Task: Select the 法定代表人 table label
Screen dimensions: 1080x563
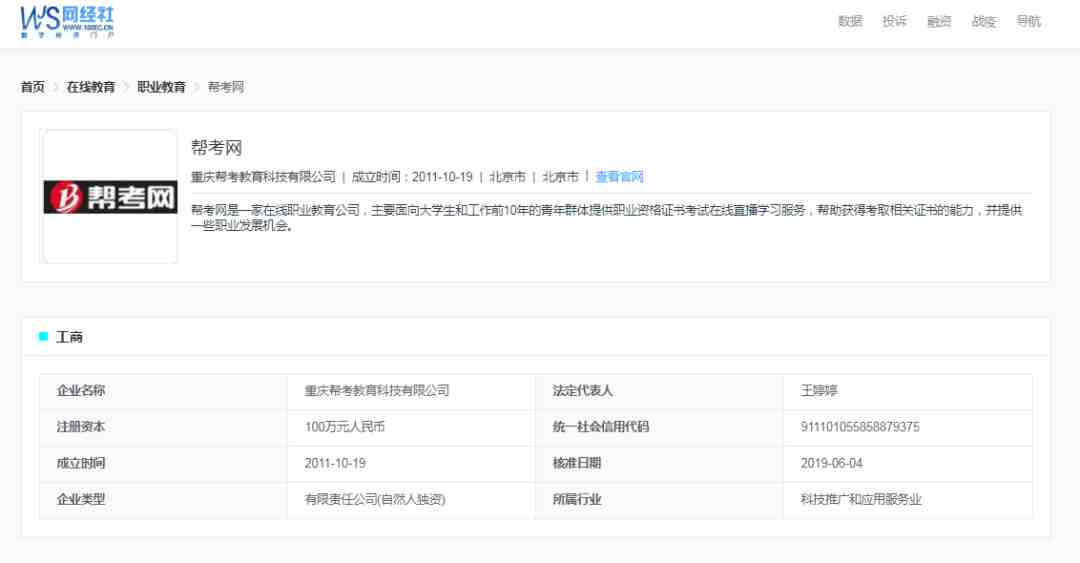Action: [x=583, y=391]
